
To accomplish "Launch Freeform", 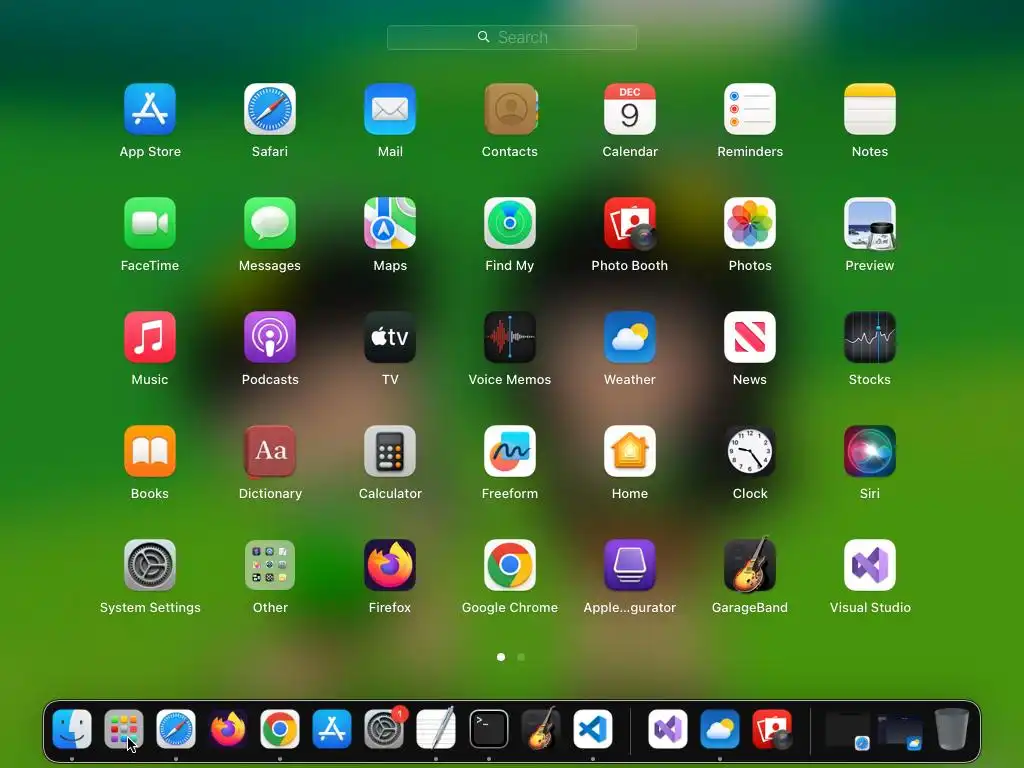I will tap(510, 451).
